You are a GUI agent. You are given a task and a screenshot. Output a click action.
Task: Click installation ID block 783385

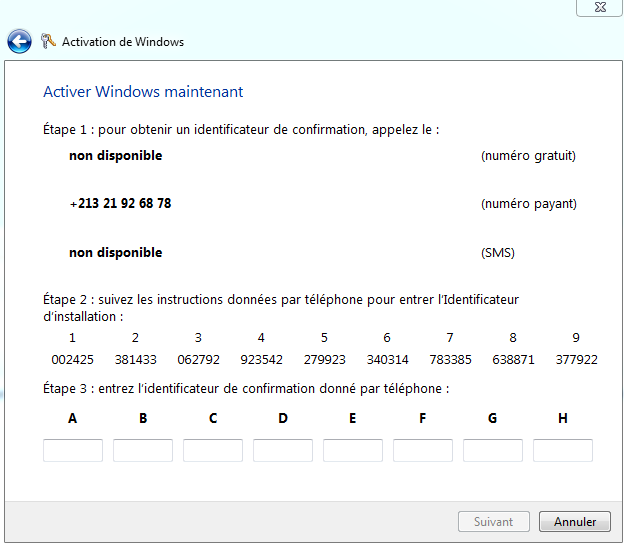(x=450, y=360)
